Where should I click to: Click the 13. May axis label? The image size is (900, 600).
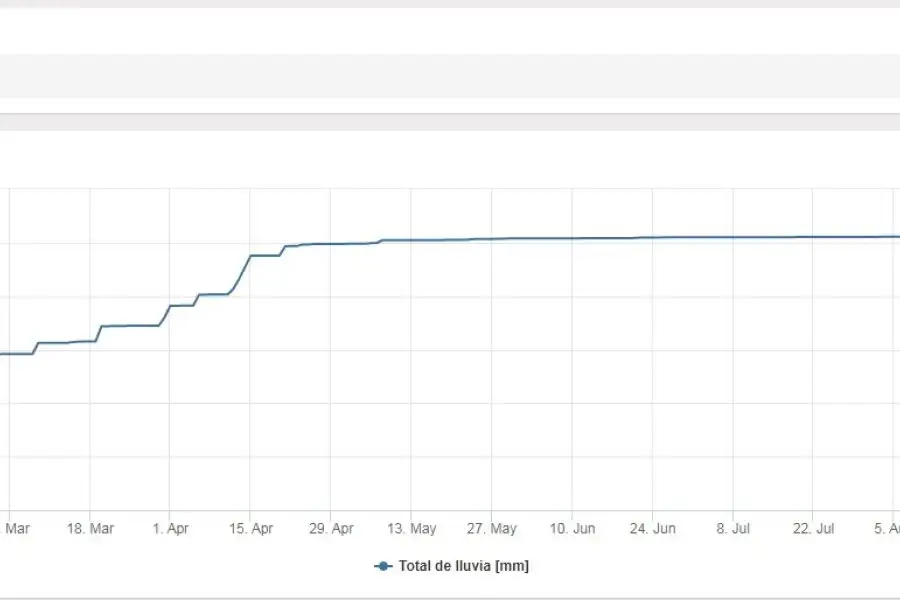(x=412, y=528)
